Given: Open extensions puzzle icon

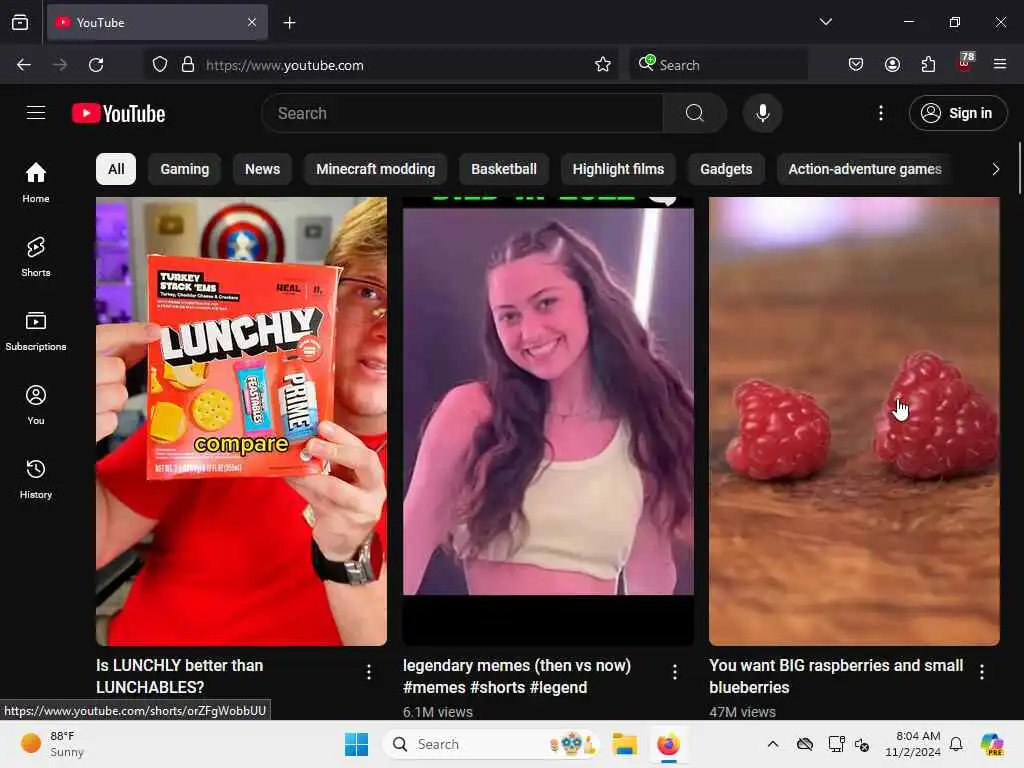Looking at the screenshot, I should click(928, 65).
